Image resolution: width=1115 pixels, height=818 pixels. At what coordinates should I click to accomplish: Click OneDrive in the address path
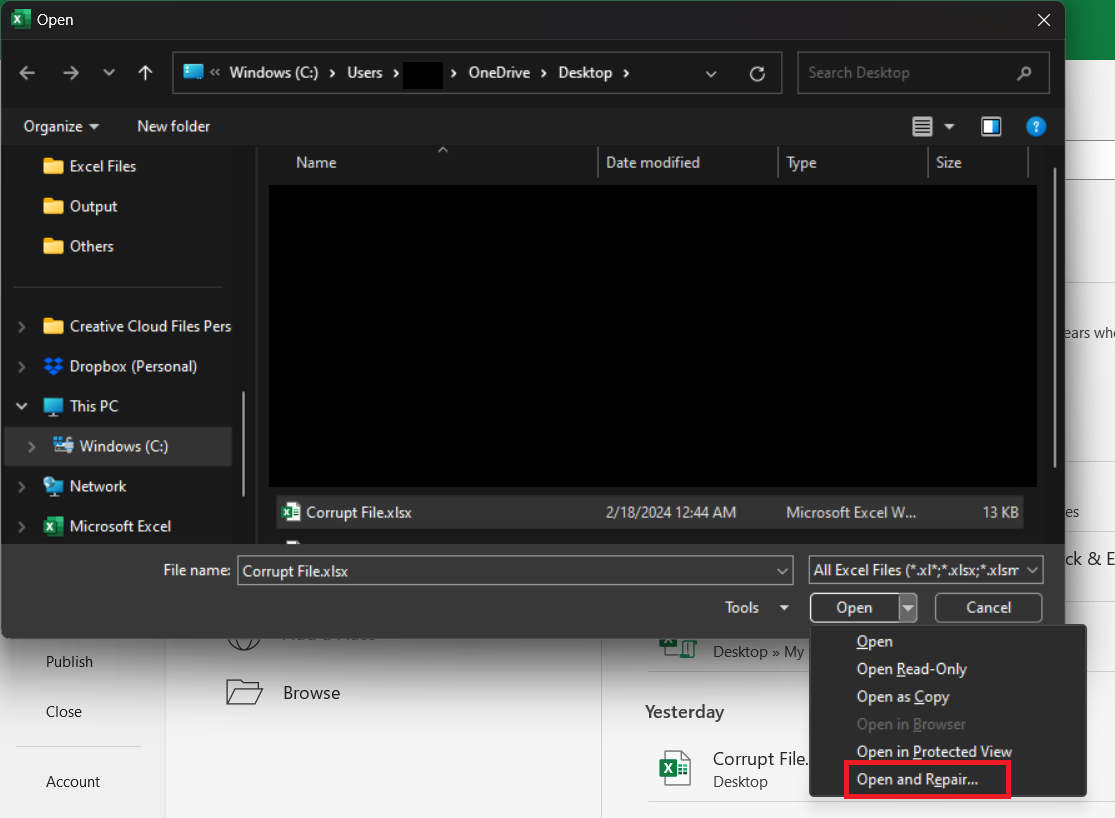pyautogui.click(x=499, y=73)
